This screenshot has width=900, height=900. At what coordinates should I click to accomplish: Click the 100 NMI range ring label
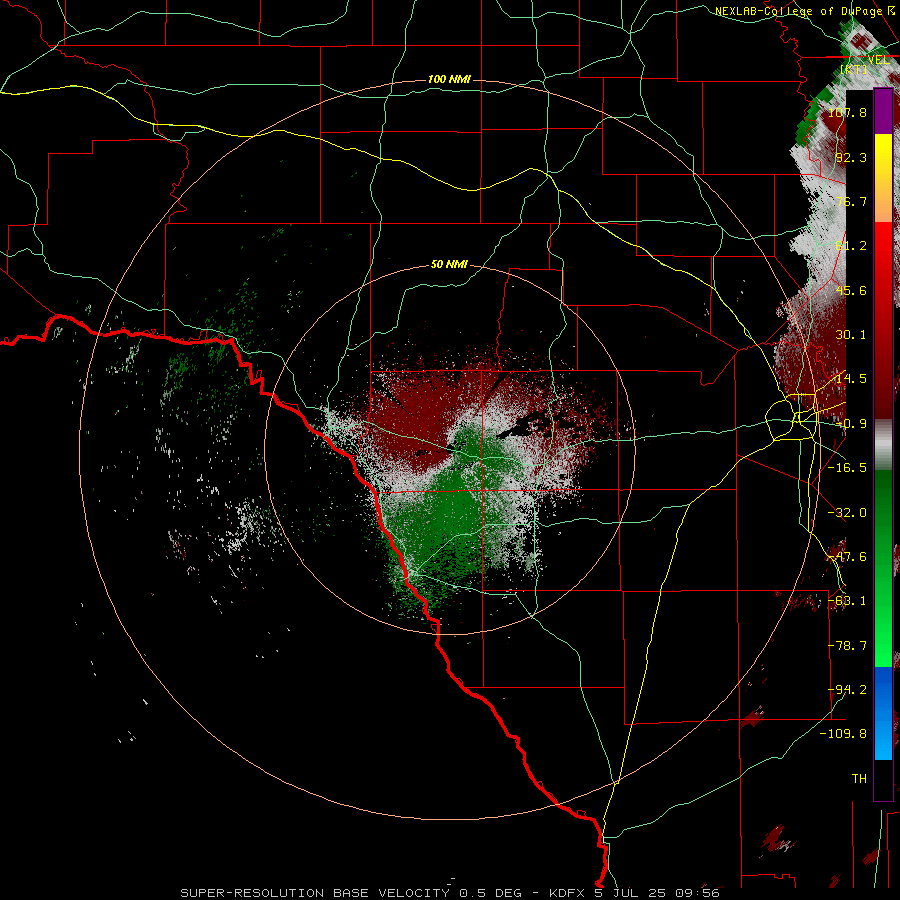(449, 79)
